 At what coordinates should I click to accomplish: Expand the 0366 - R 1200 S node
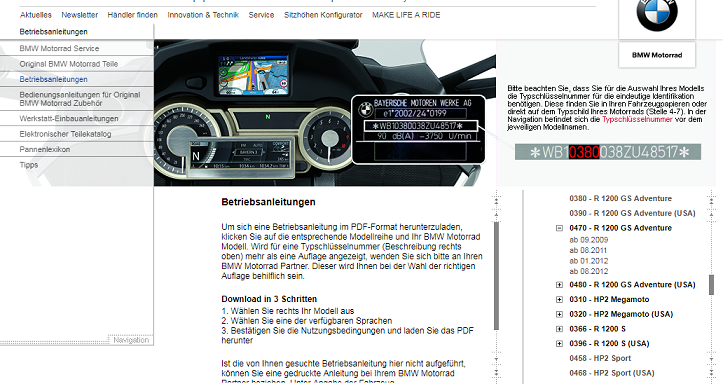(559, 329)
